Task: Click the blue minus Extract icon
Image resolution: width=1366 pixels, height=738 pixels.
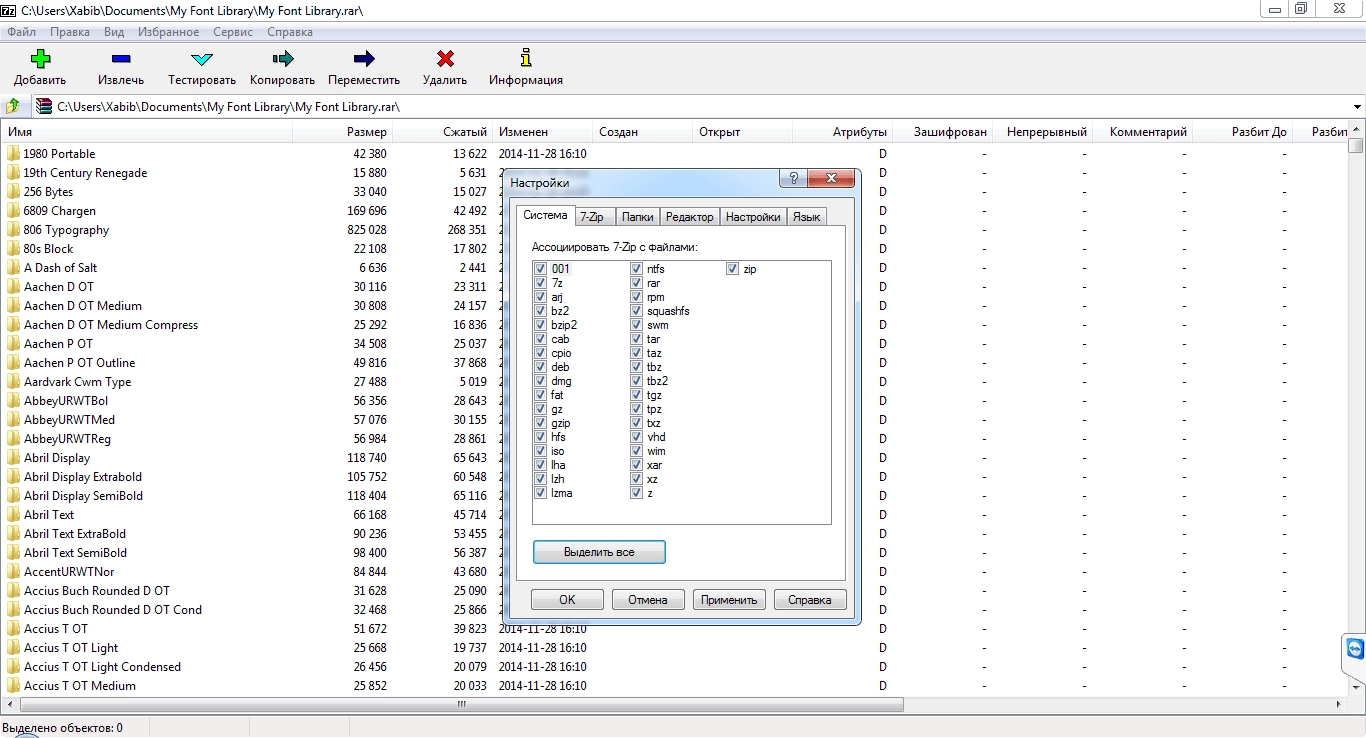Action: (121, 59)
